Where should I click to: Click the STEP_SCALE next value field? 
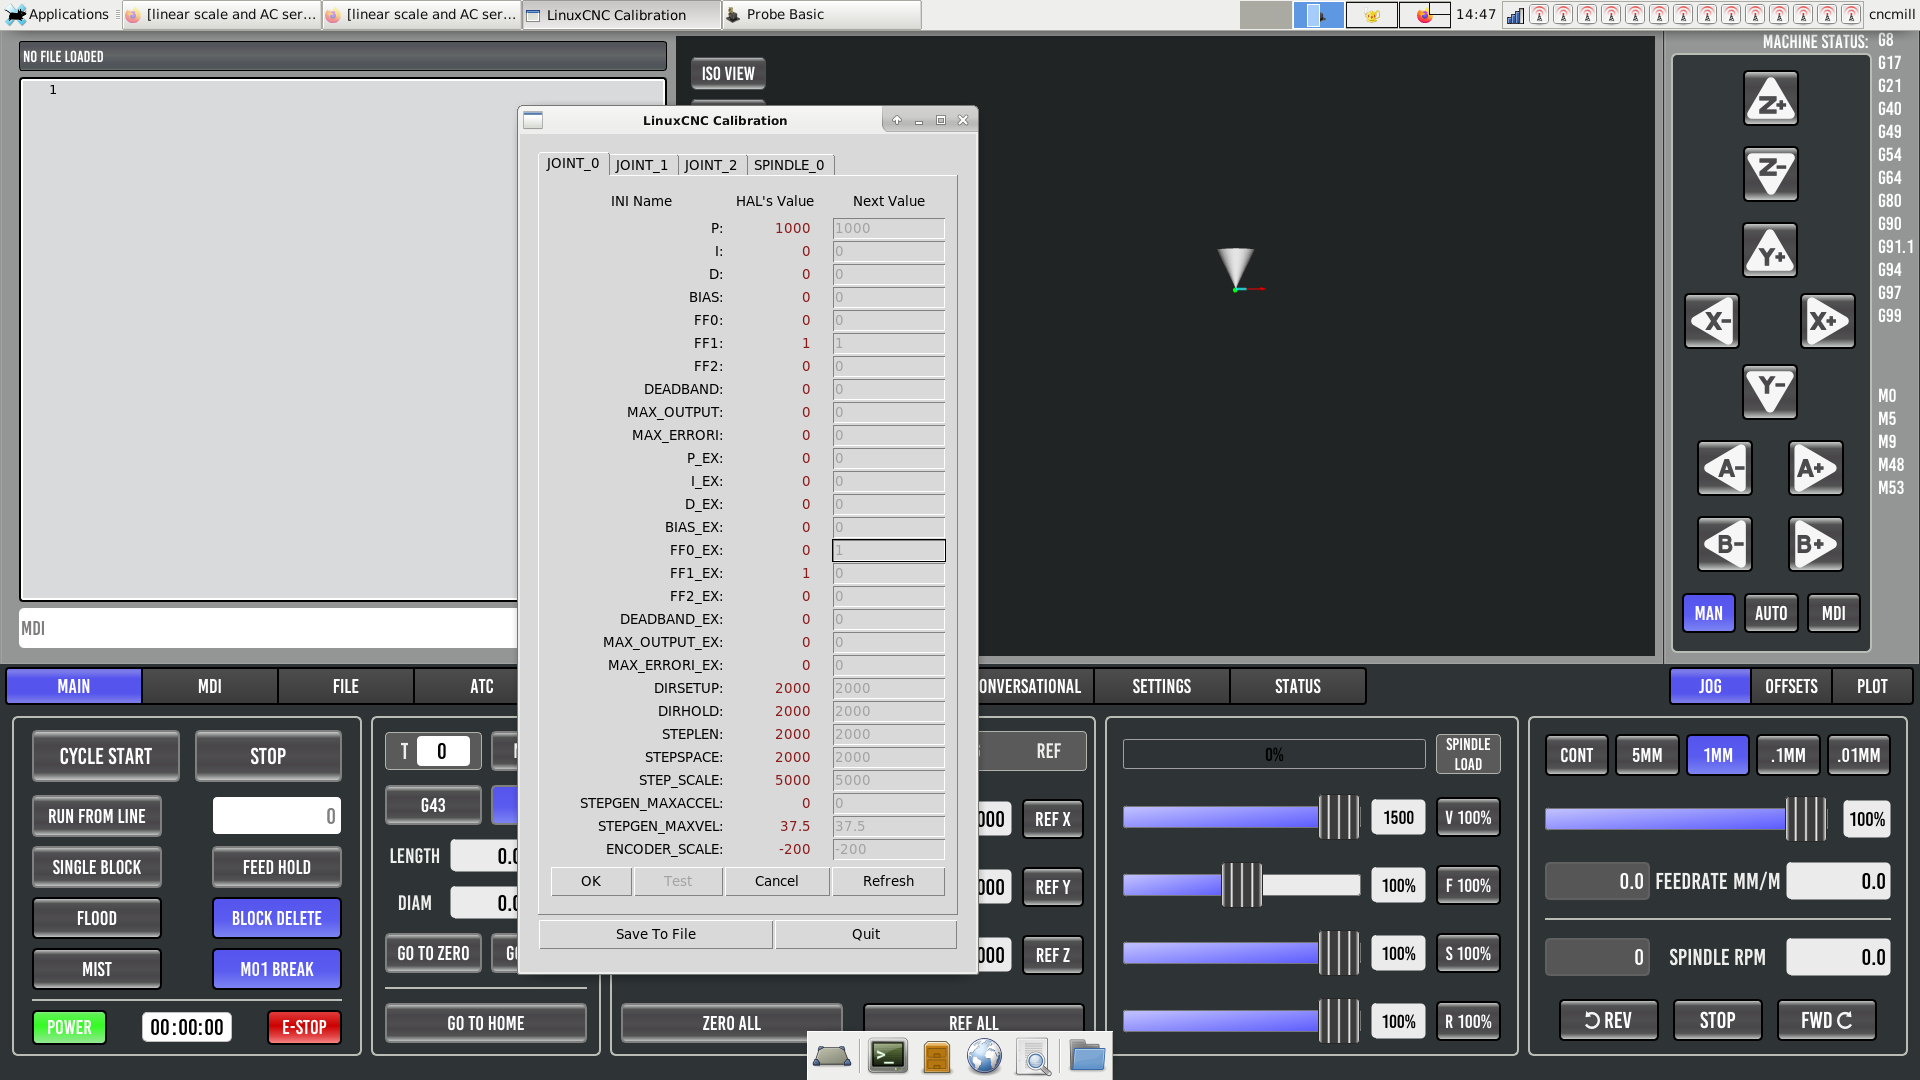click(x=888, y=780)
